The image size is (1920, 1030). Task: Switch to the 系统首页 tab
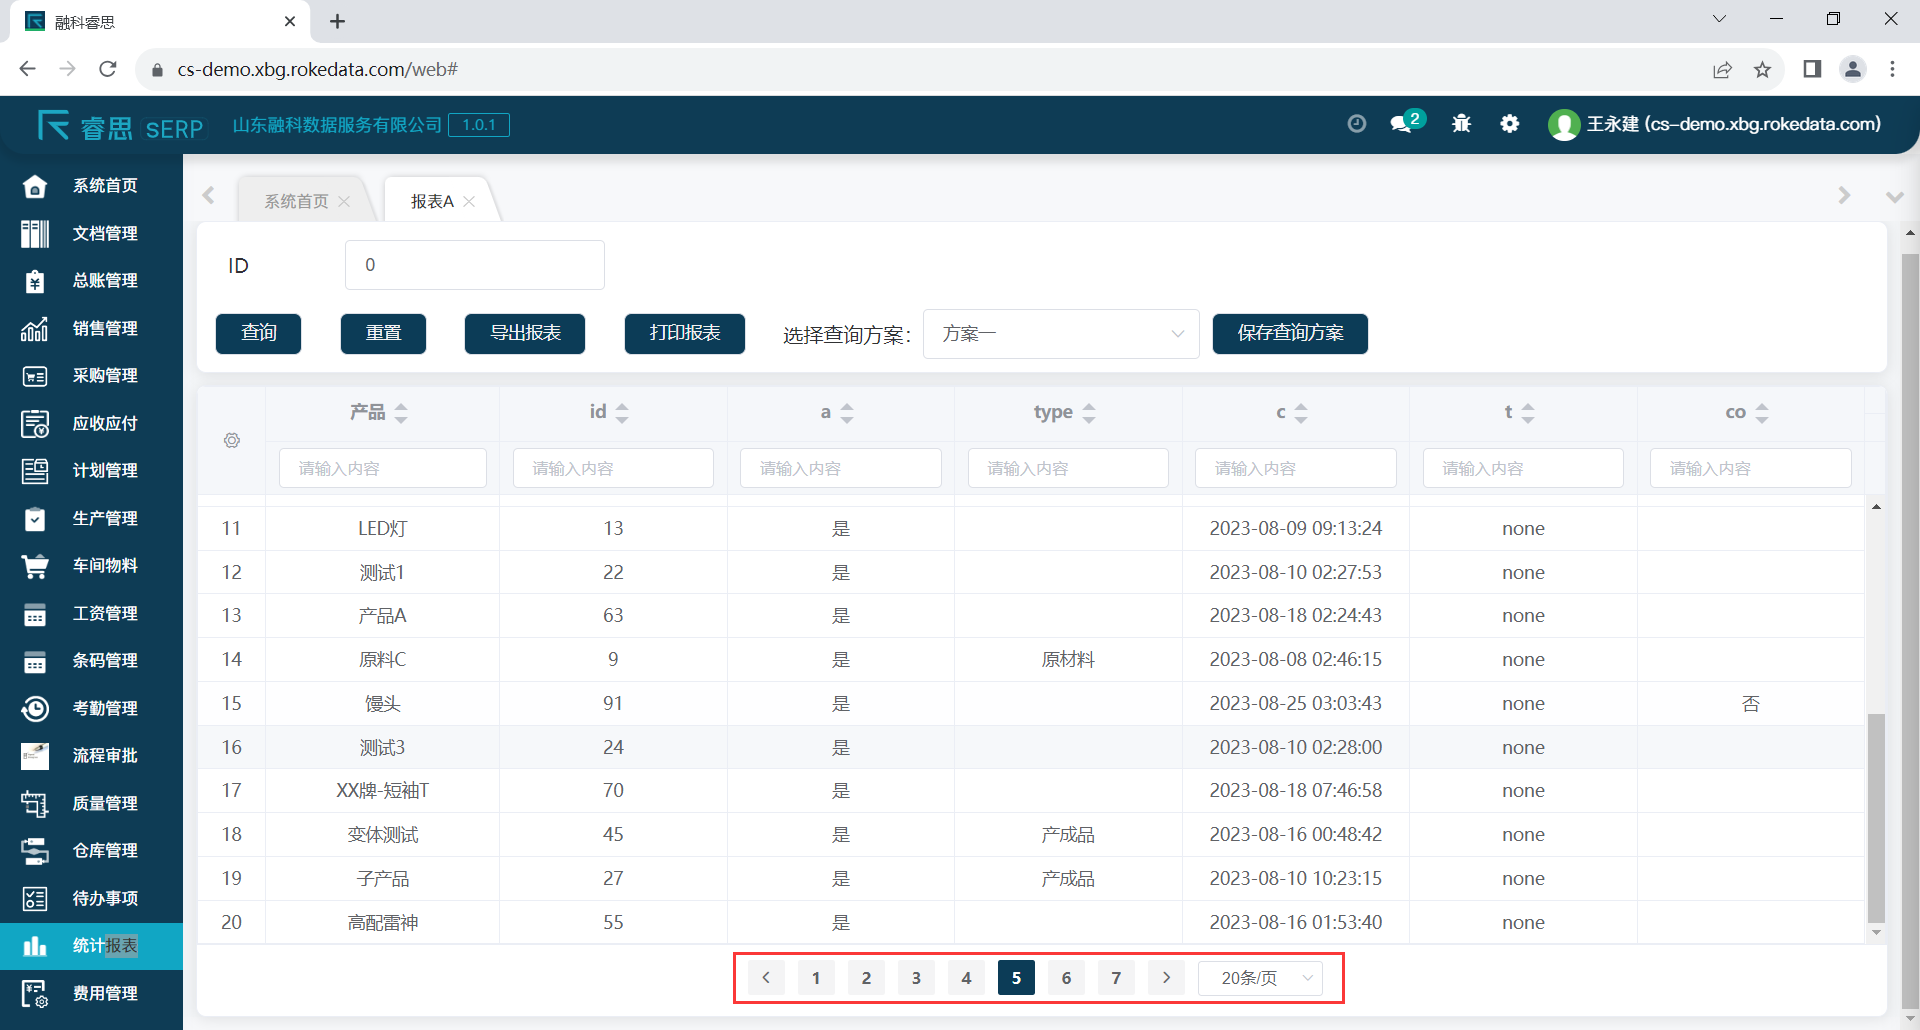click(x=296, y=201)
